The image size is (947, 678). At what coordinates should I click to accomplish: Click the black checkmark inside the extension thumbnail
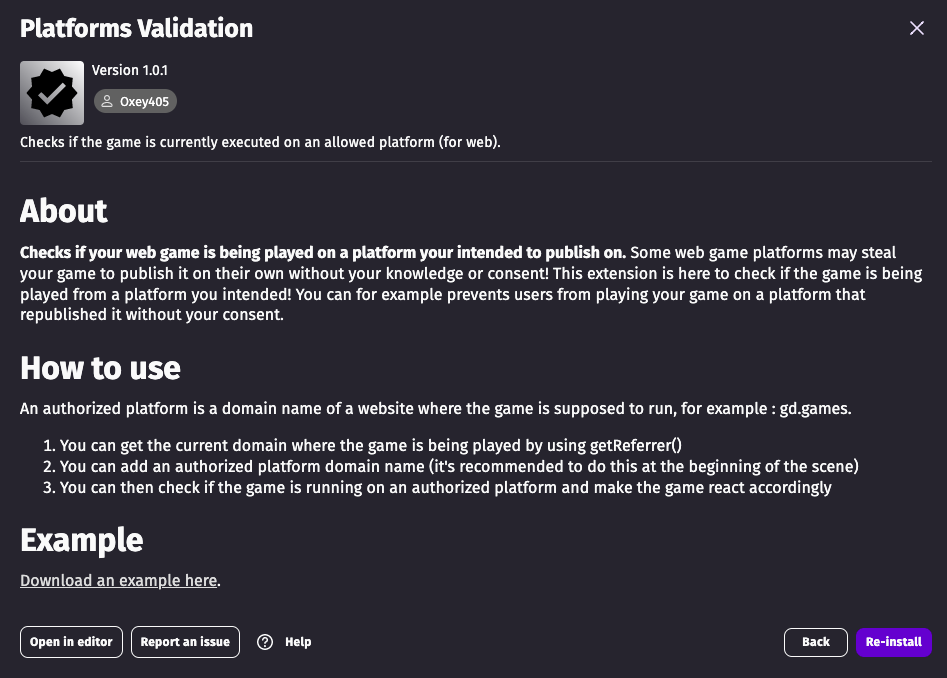pos(52,93)
